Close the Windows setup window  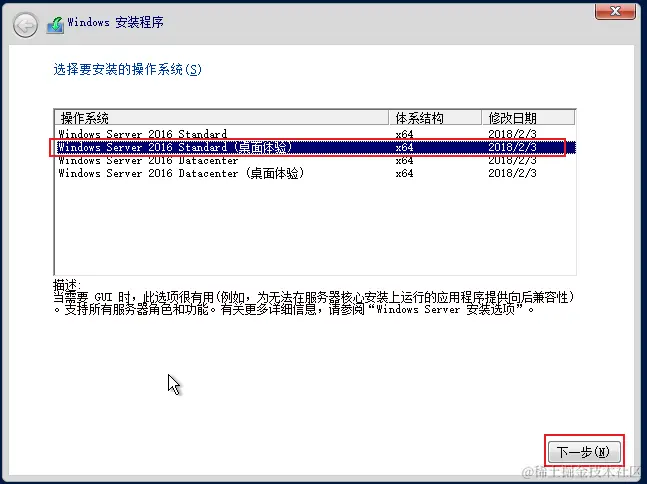click(615, 11)
